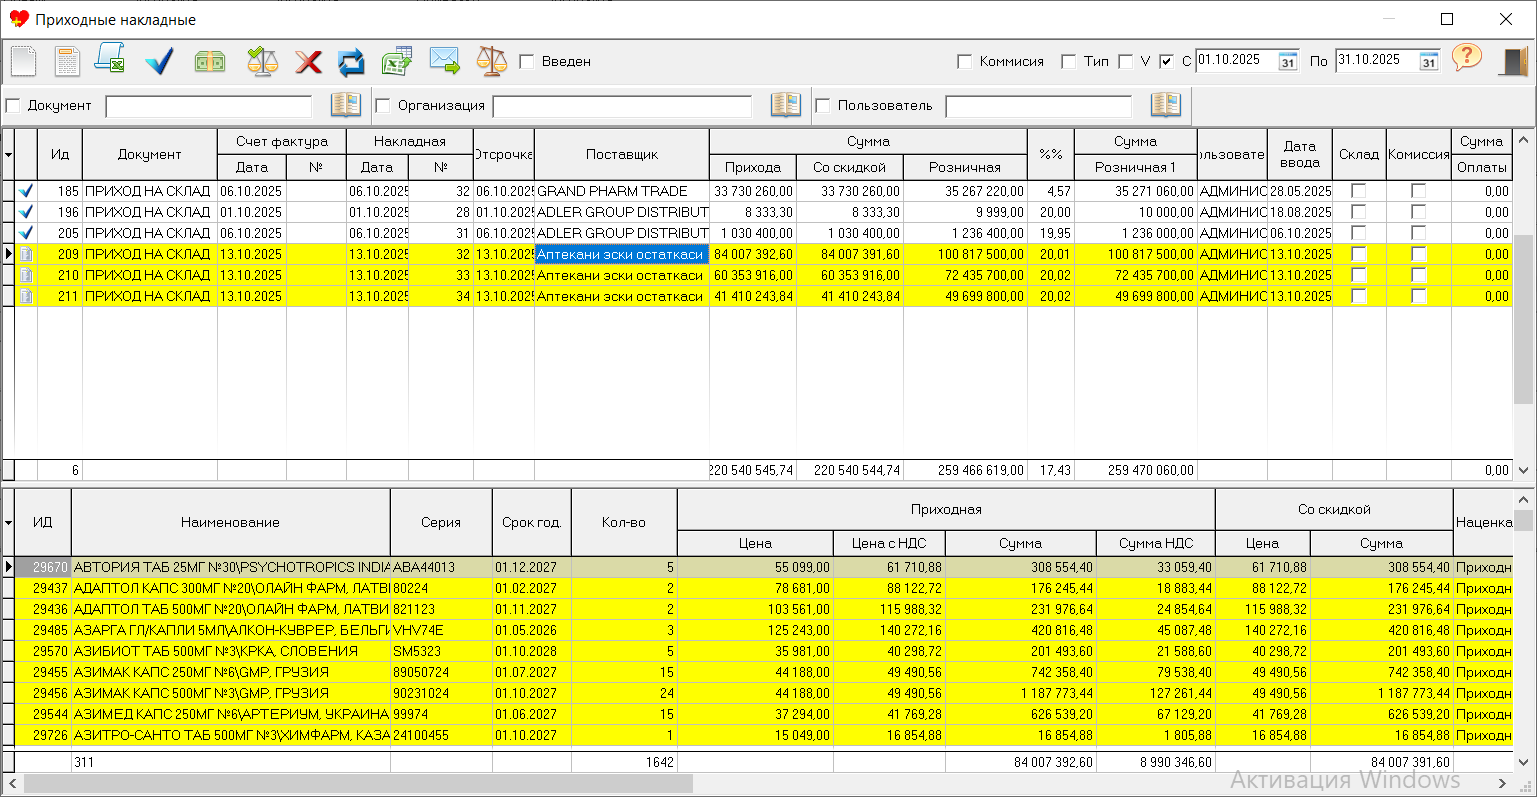
Task: Open the calendar for start date 01.10.2025
Action: tap(1288, 62)
